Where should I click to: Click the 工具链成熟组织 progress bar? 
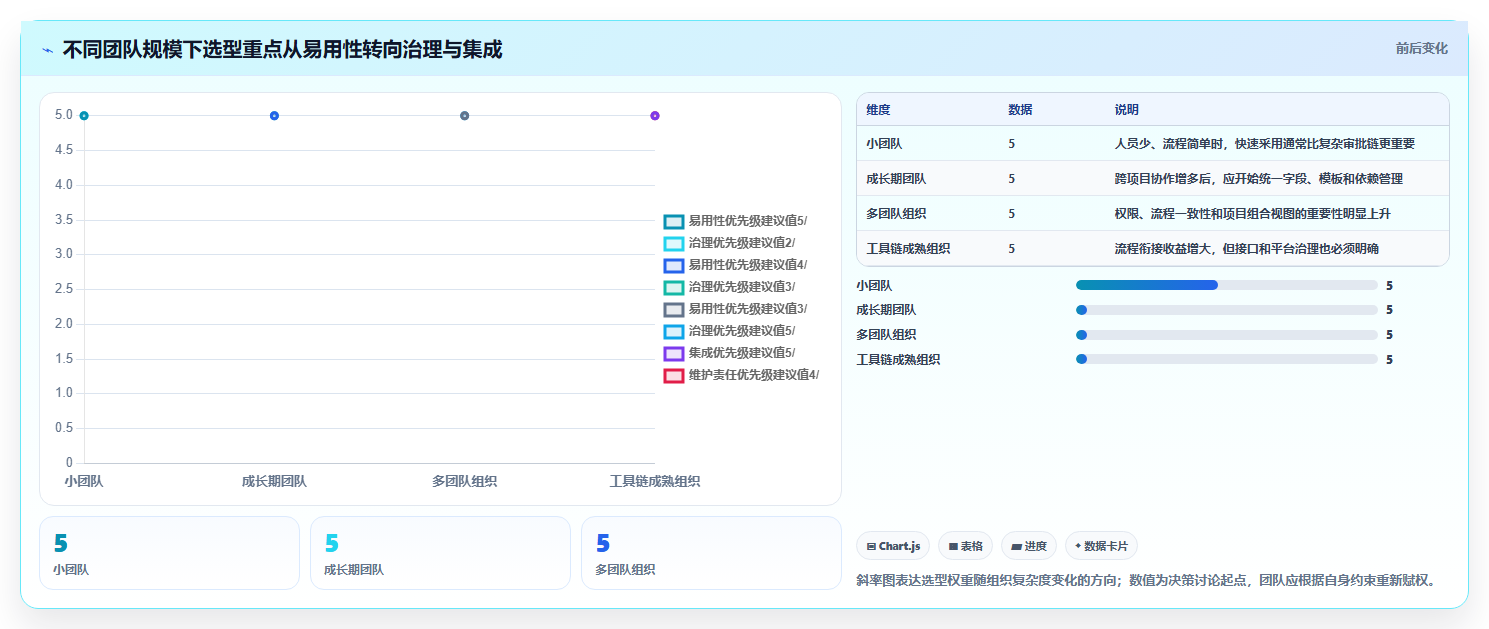point(1227,359)
